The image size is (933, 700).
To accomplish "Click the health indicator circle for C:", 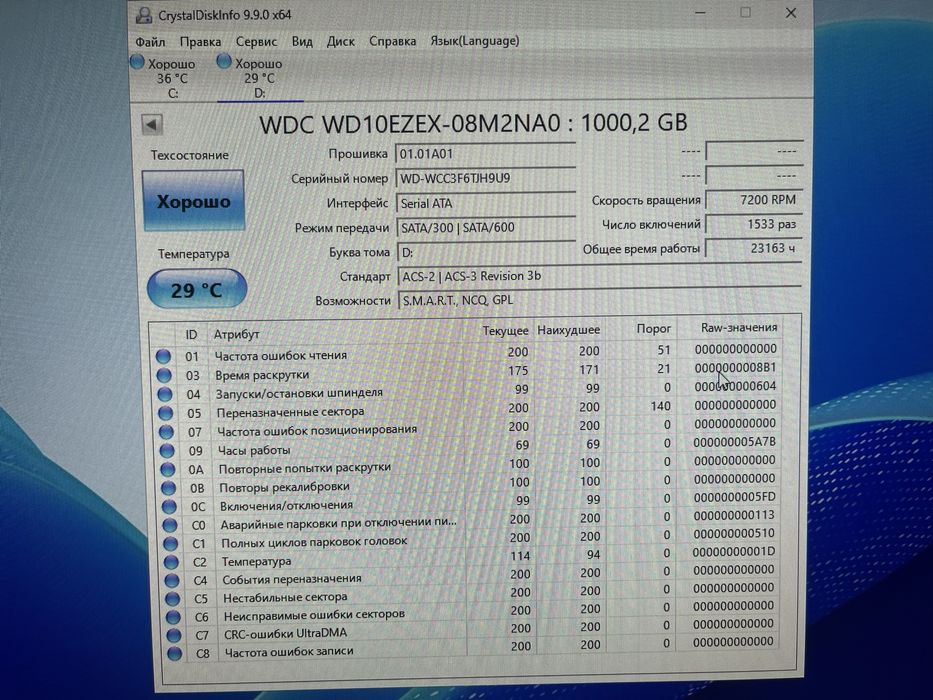I will tap(137, 62).
